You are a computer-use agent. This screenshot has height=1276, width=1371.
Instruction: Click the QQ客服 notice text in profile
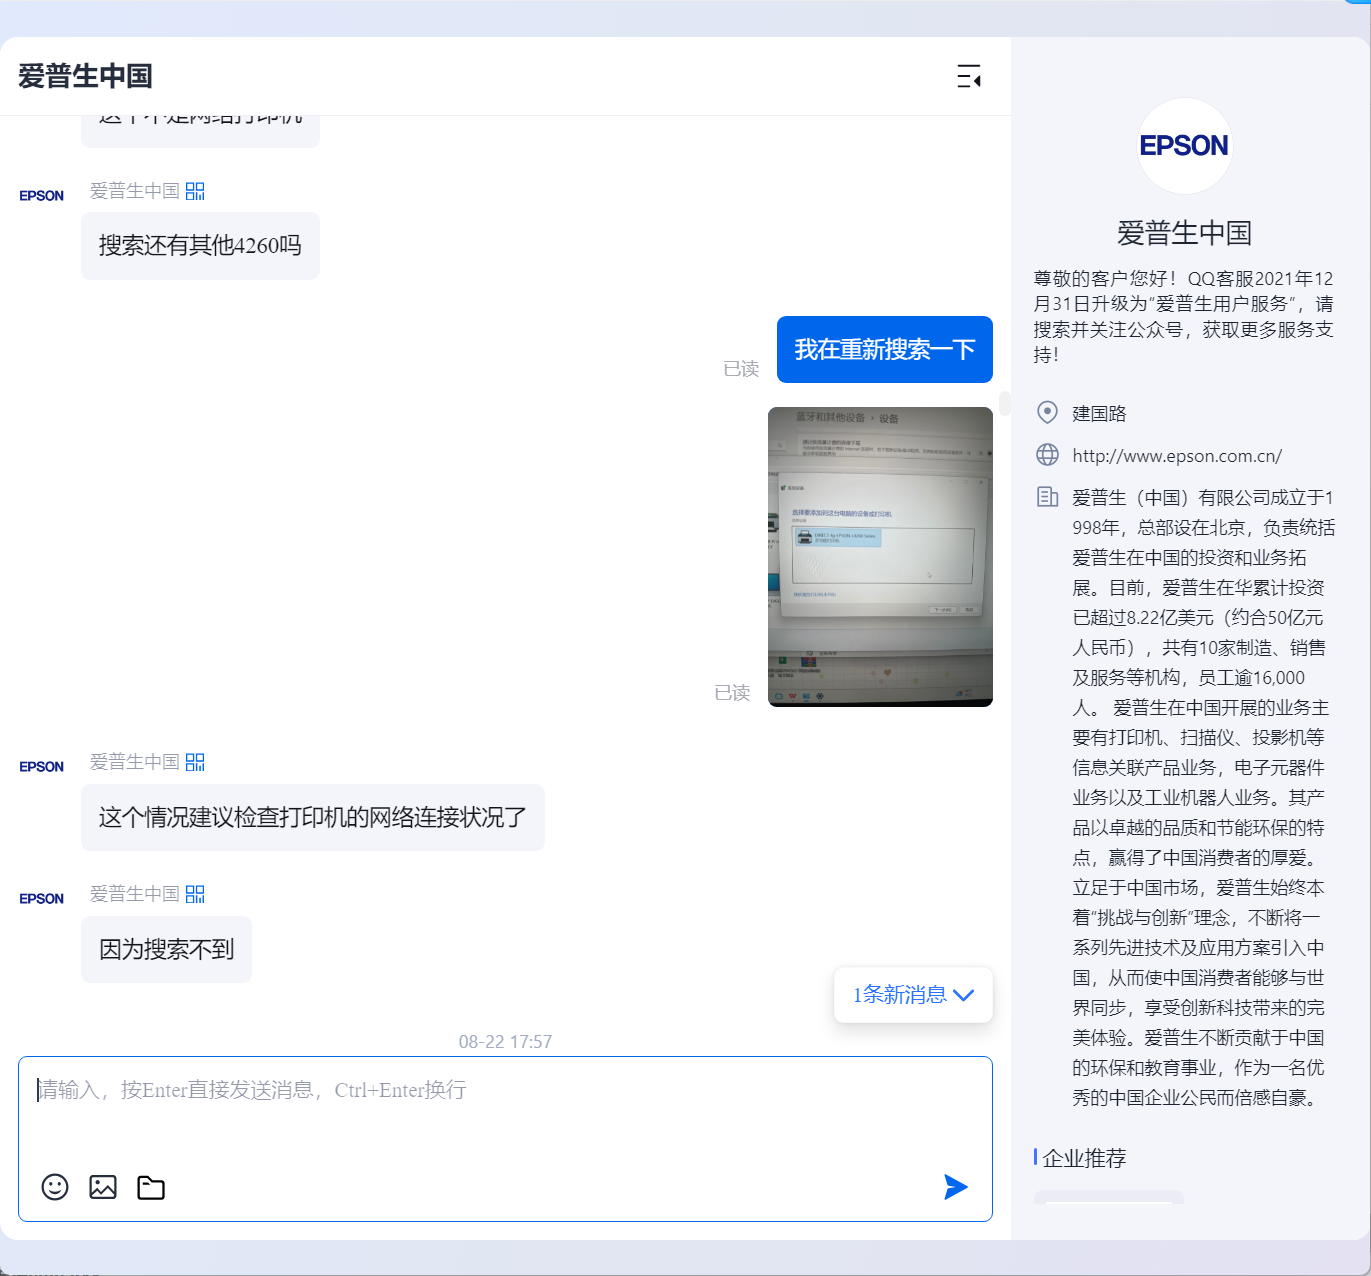(x=1184, y=316)
